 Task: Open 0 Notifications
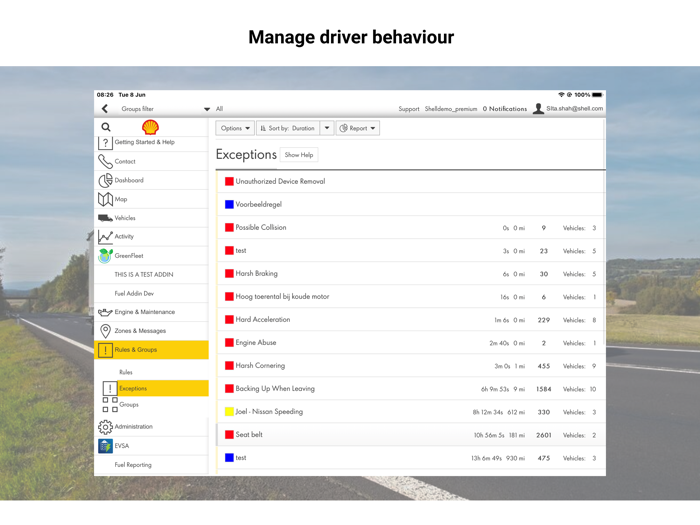tap(504, 109)
